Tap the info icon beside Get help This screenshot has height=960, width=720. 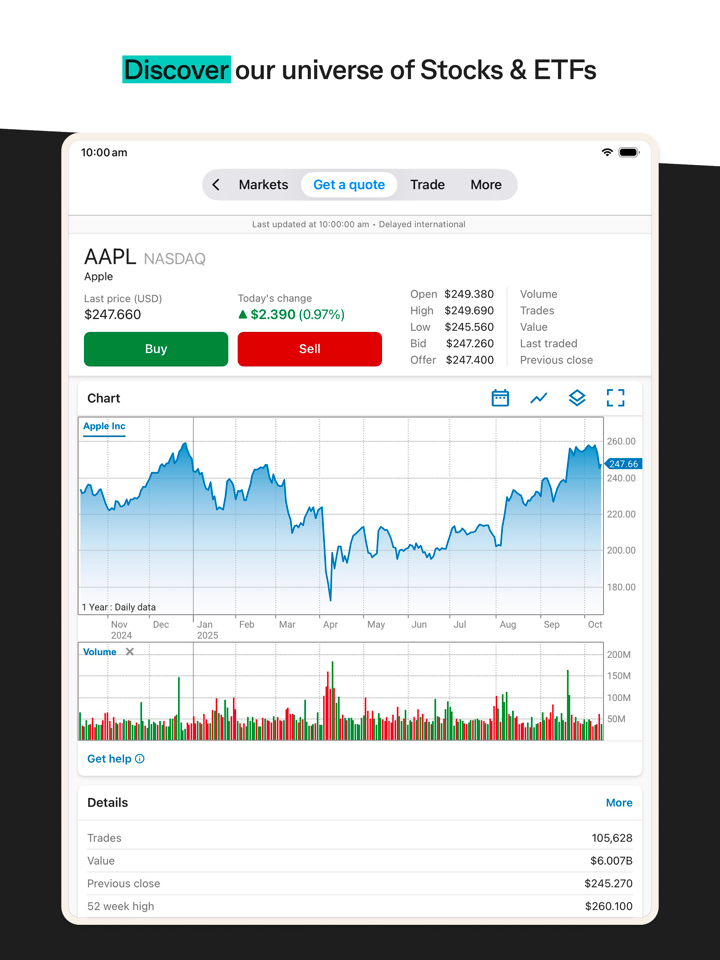pyautogui.click(x=140, y=759)
